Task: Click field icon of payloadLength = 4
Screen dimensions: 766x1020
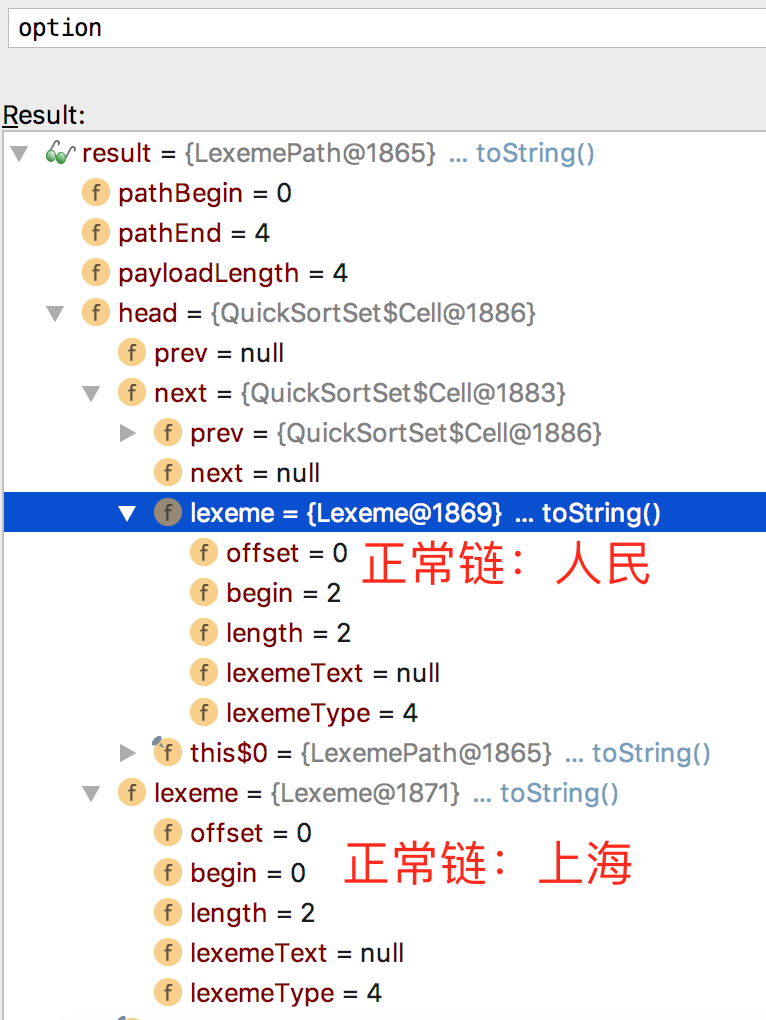Action: point(96,273)
